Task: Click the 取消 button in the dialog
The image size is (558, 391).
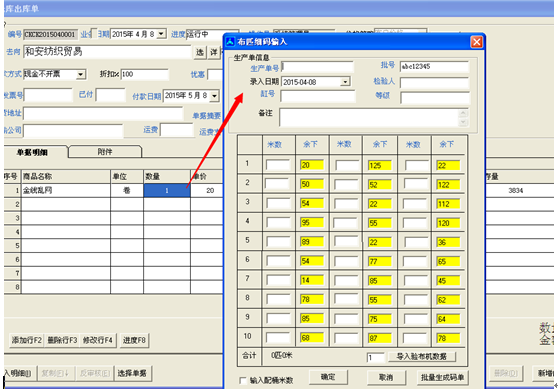Action: tap(386, 377)
